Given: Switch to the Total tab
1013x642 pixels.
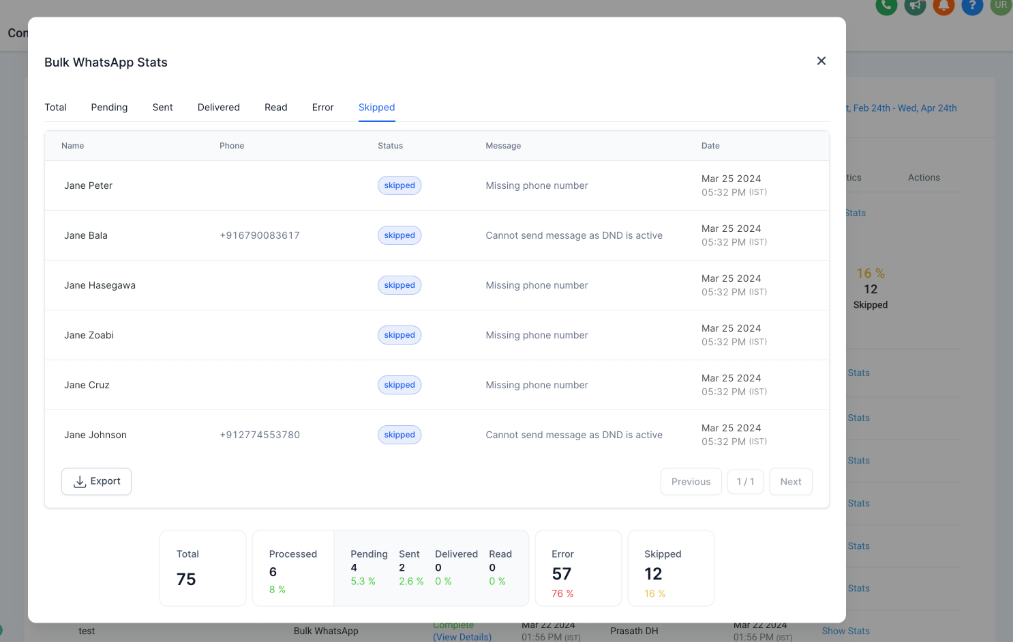Looking at the screenshot, I should click(x=56, y=107).
